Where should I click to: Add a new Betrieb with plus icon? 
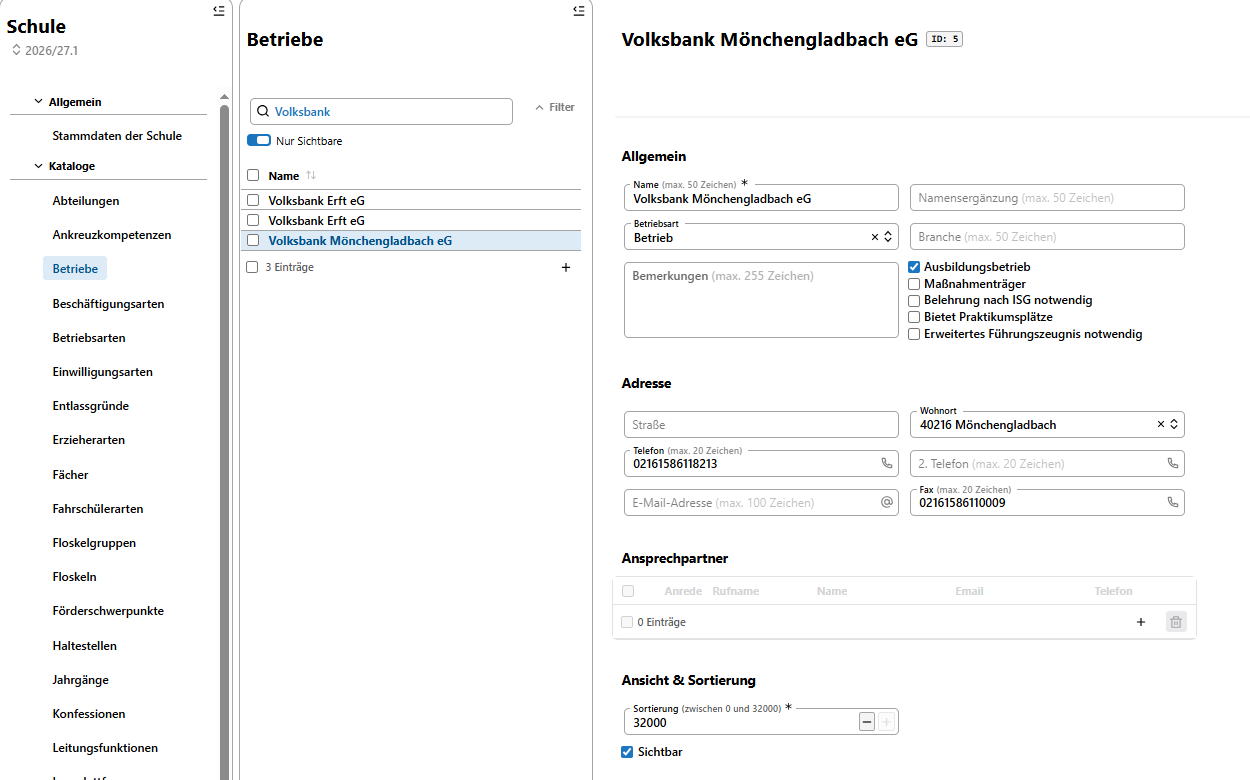click(566, 268)
